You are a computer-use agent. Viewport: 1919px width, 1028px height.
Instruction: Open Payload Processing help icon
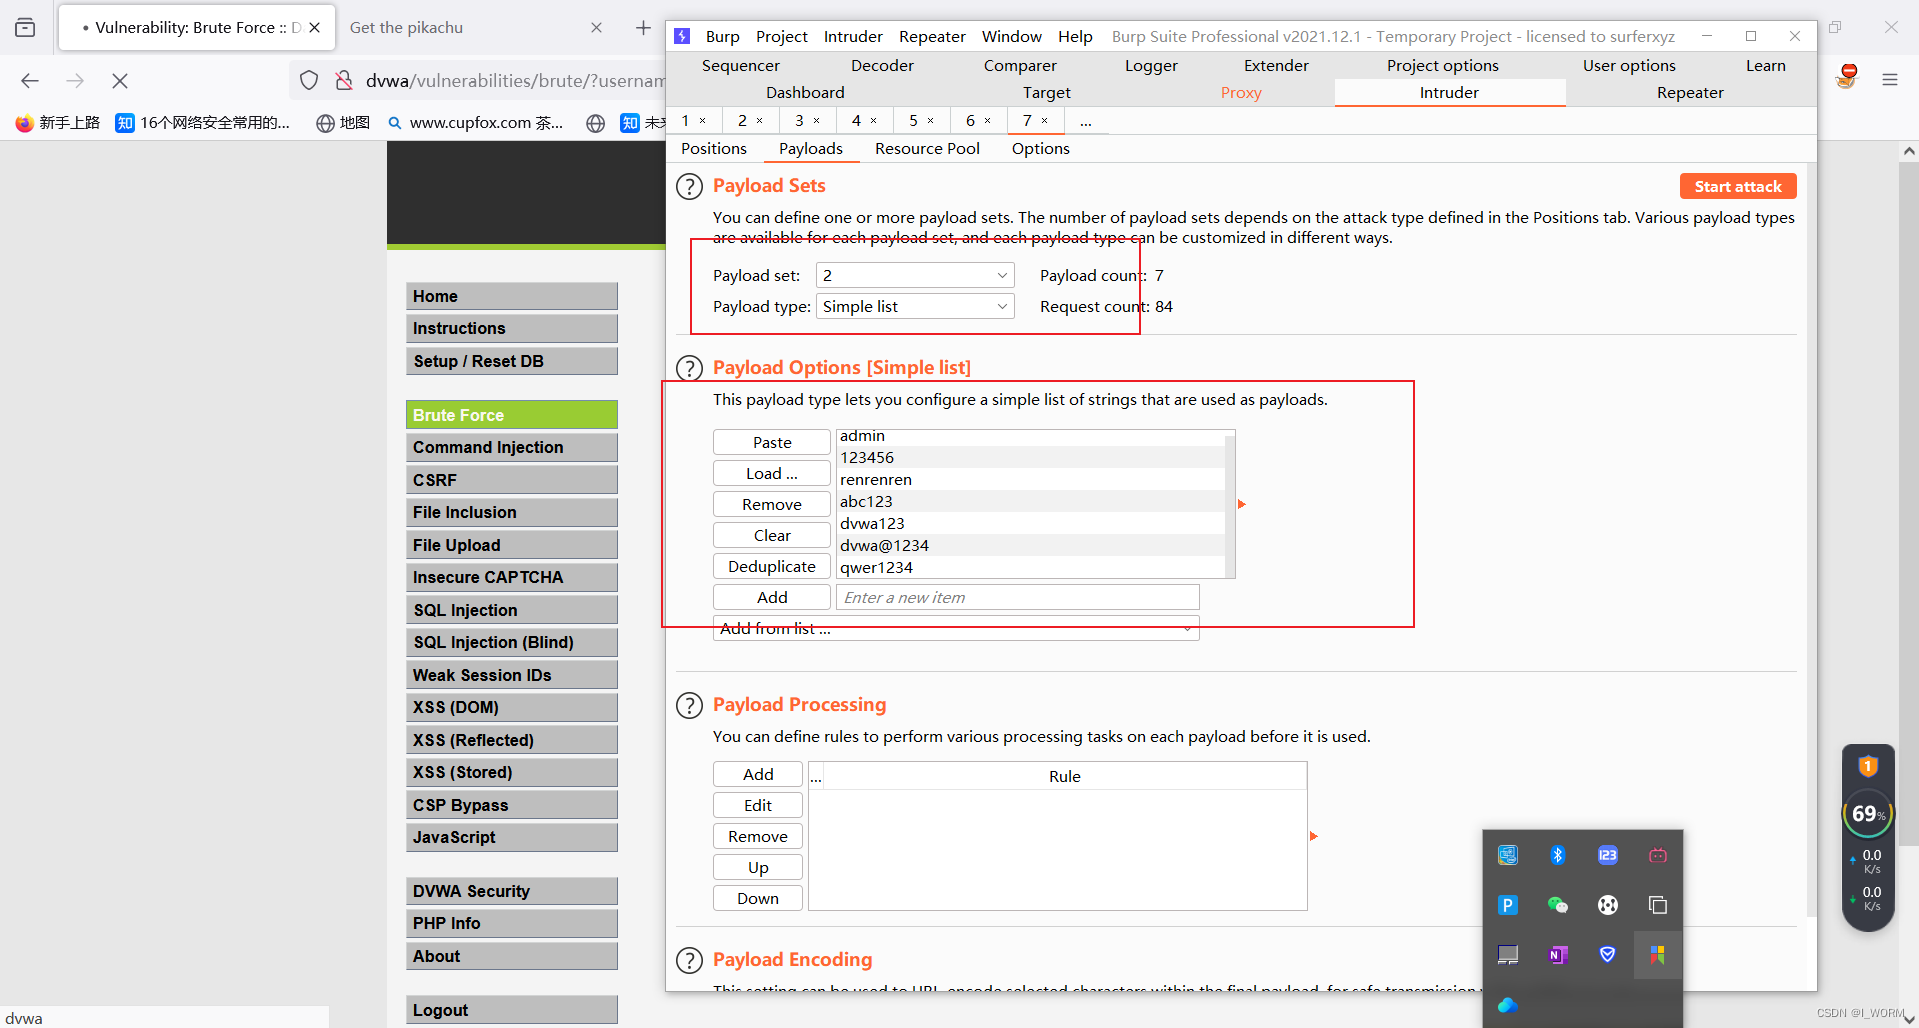tap(689, 706)
